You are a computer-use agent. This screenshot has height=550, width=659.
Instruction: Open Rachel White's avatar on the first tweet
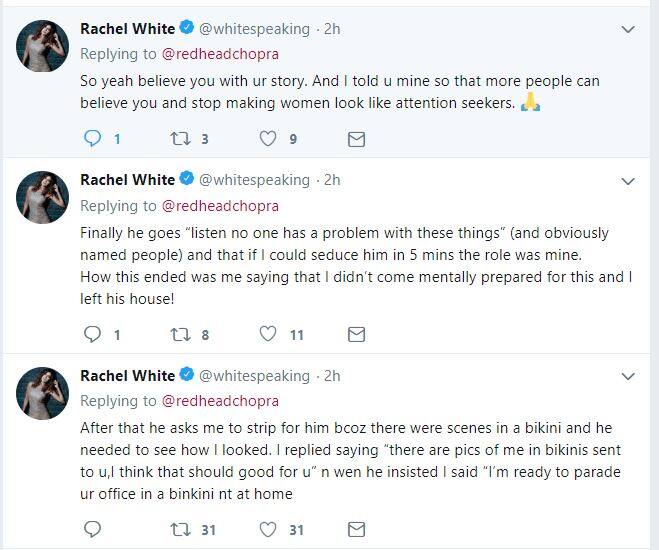pyautogui.click(x=42, y=45)
